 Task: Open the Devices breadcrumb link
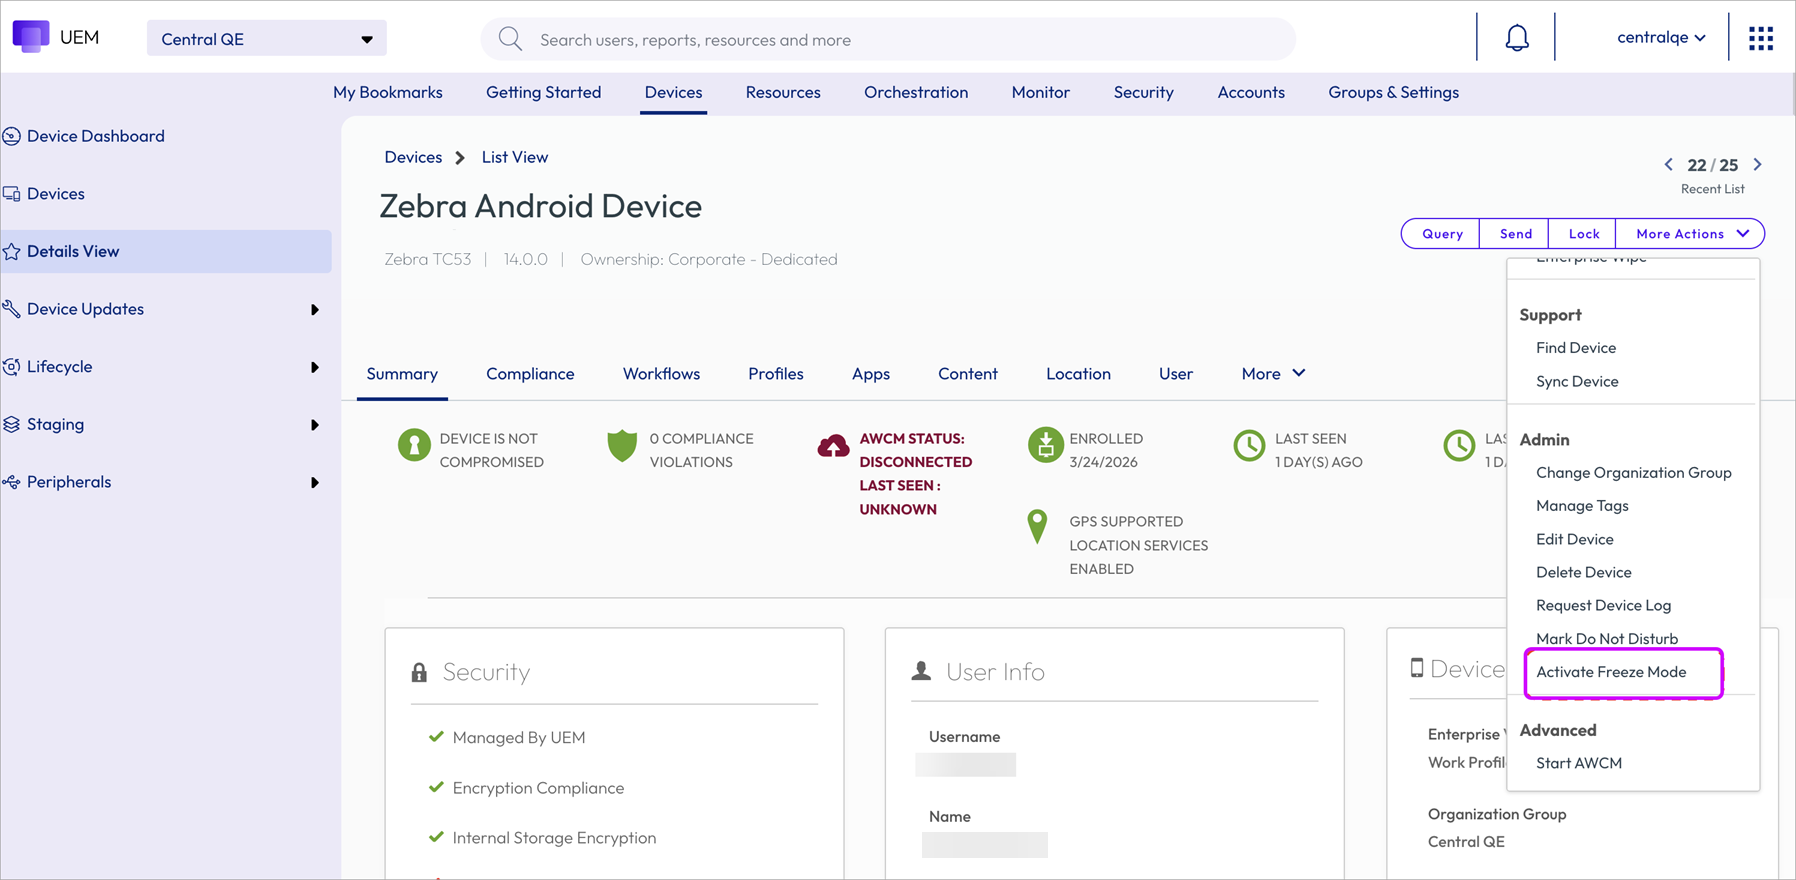tap(413, 157)
